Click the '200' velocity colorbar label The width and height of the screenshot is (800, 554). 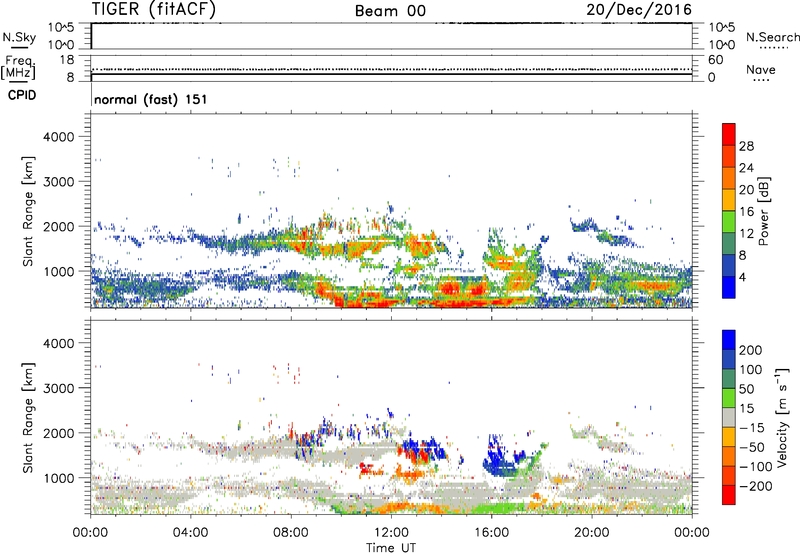pyautogui.click(x=751, y=350)
